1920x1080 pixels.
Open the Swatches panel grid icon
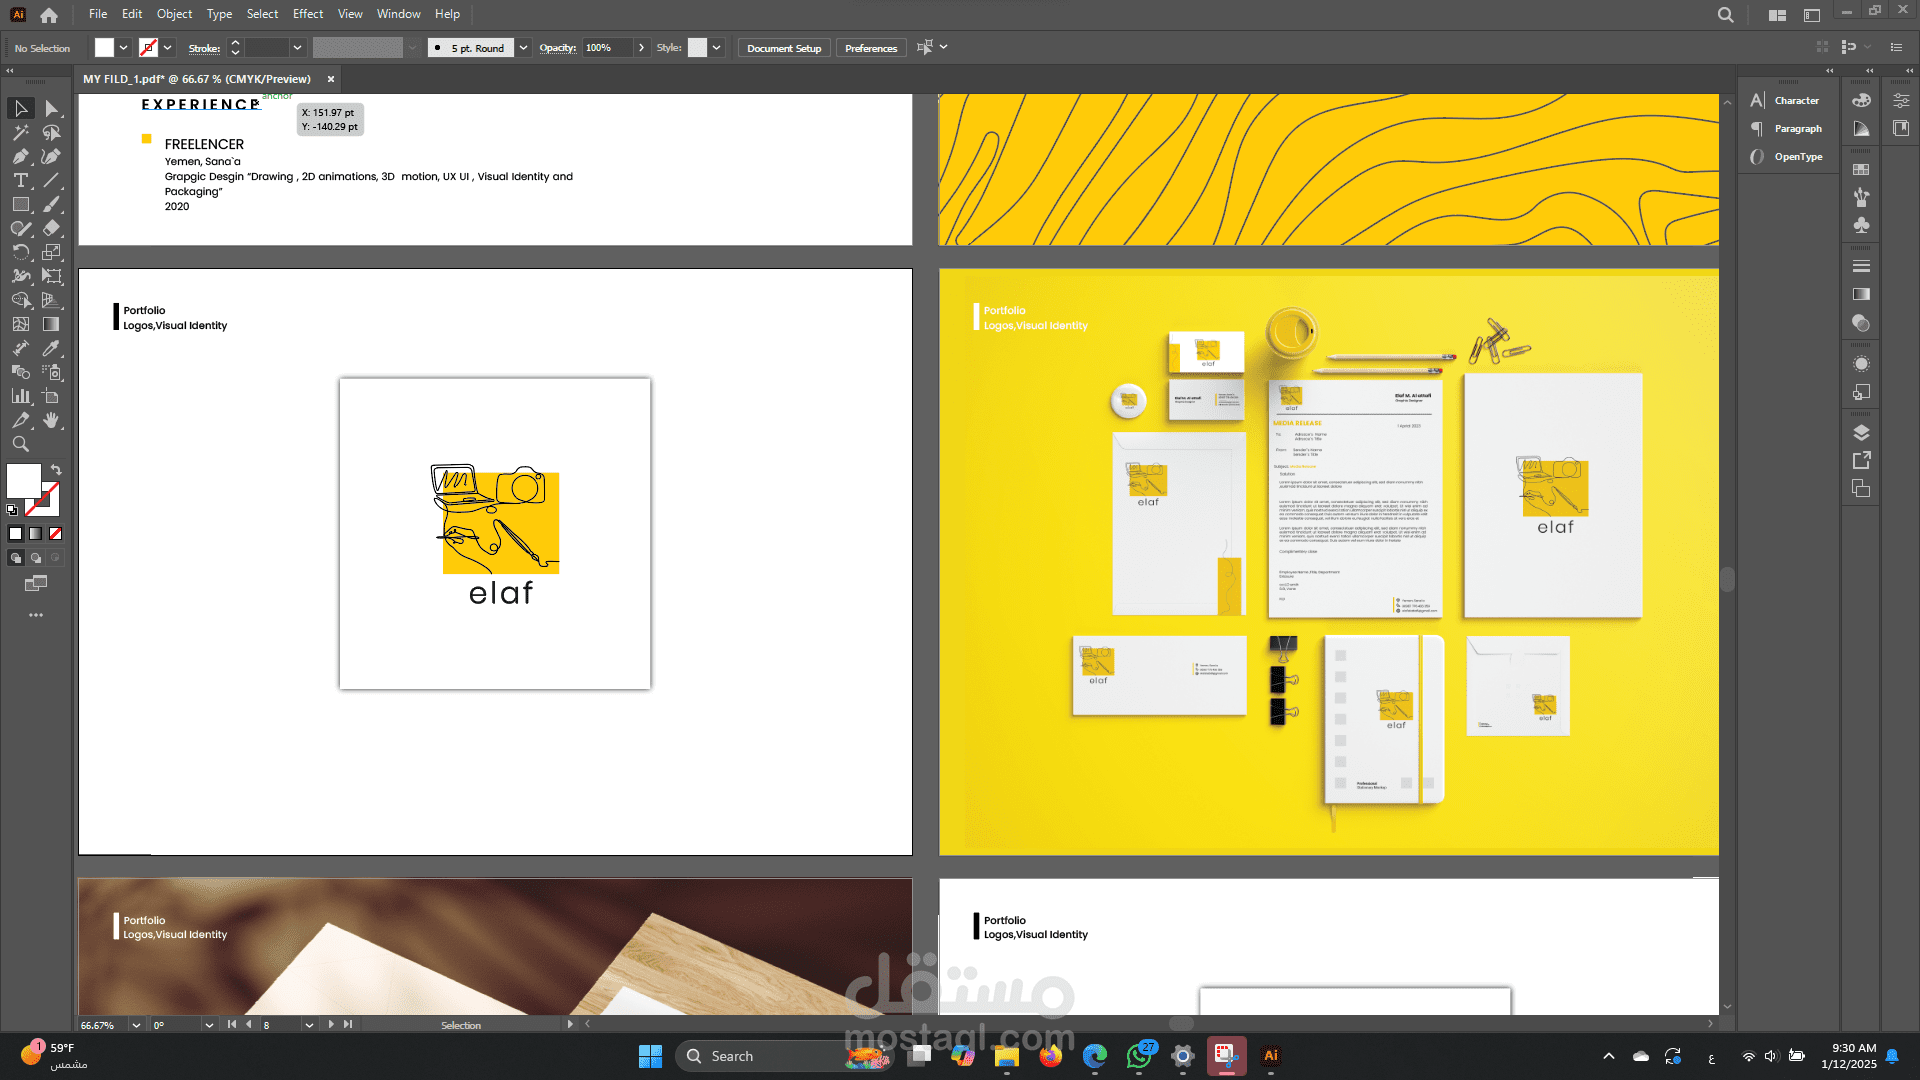point(1861,170)
